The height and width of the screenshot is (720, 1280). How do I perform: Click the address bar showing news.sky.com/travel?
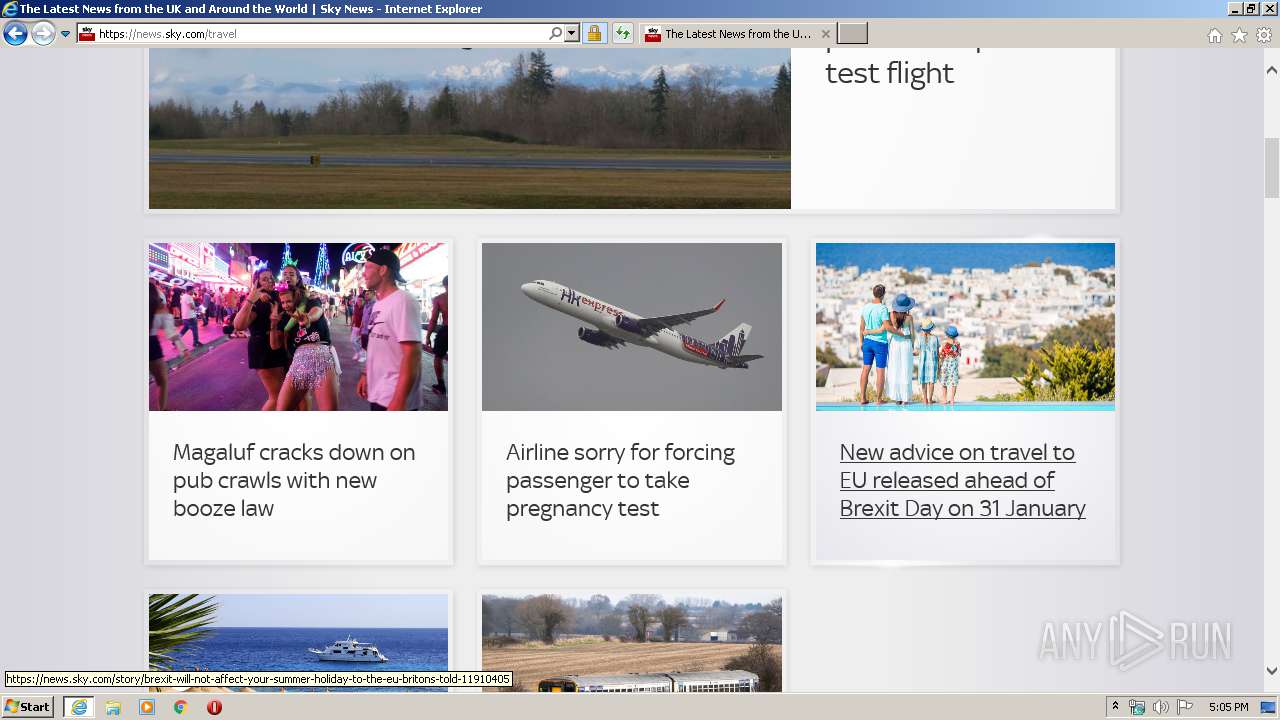click(312, 34)
